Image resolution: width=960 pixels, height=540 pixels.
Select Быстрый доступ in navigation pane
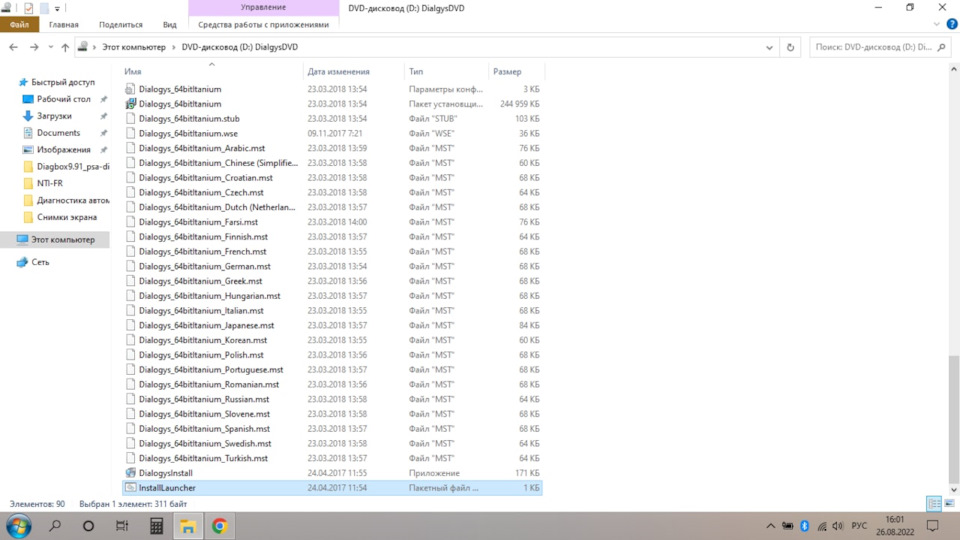[x=62, y=82]
